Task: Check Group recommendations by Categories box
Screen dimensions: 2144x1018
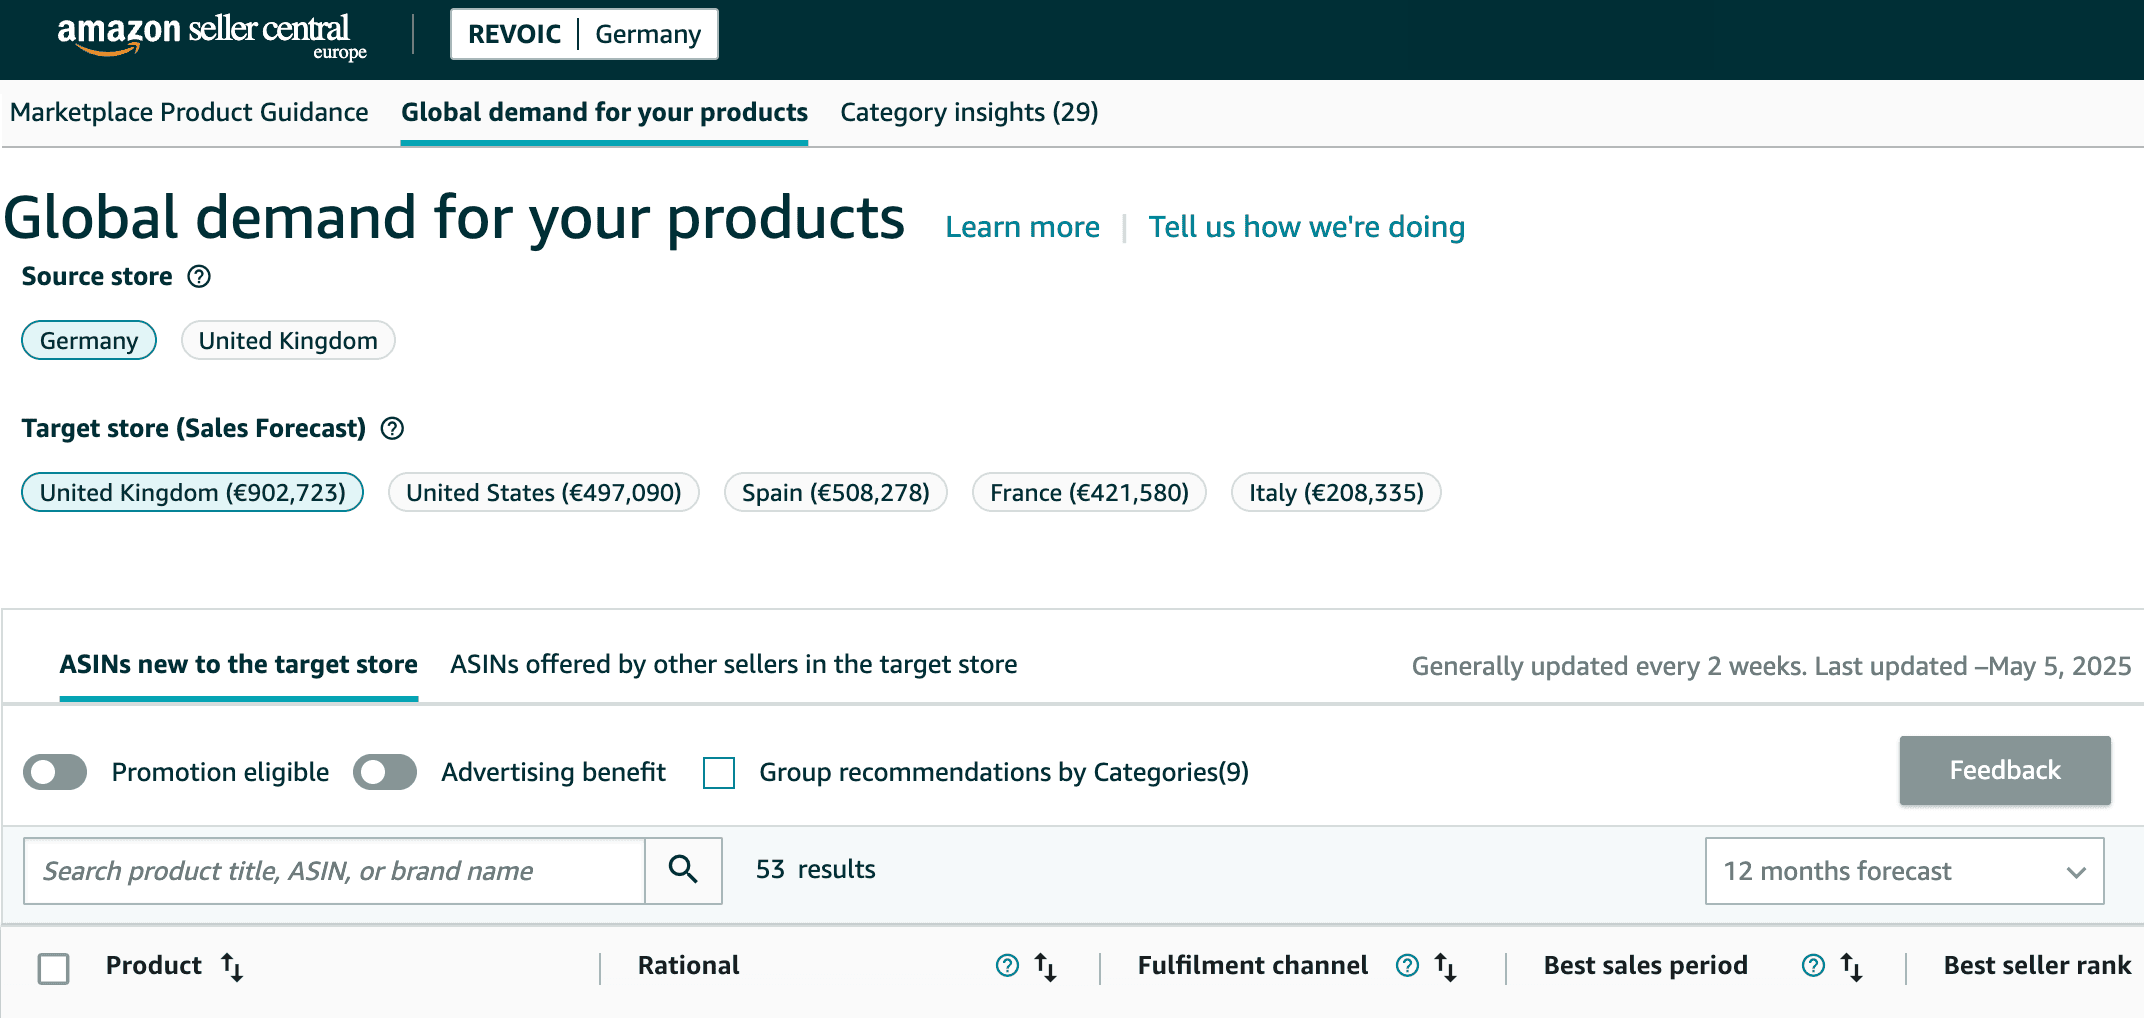Action: (719, 772)
